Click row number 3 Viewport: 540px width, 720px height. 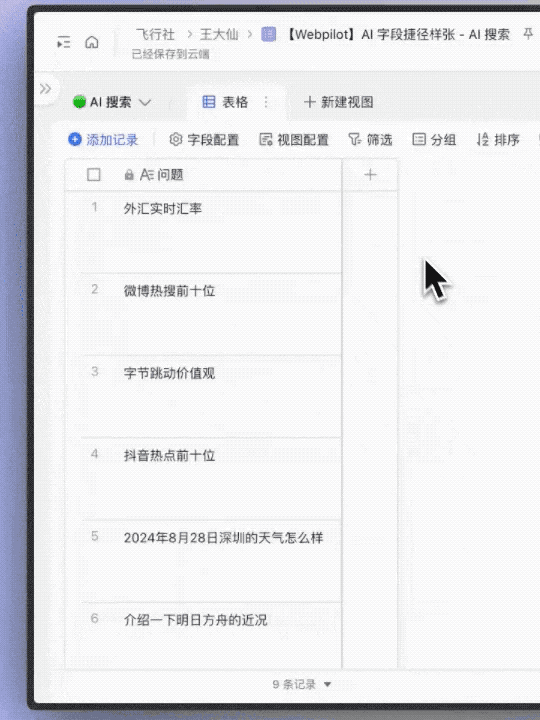pyautogui.click(x=95, y=371)
